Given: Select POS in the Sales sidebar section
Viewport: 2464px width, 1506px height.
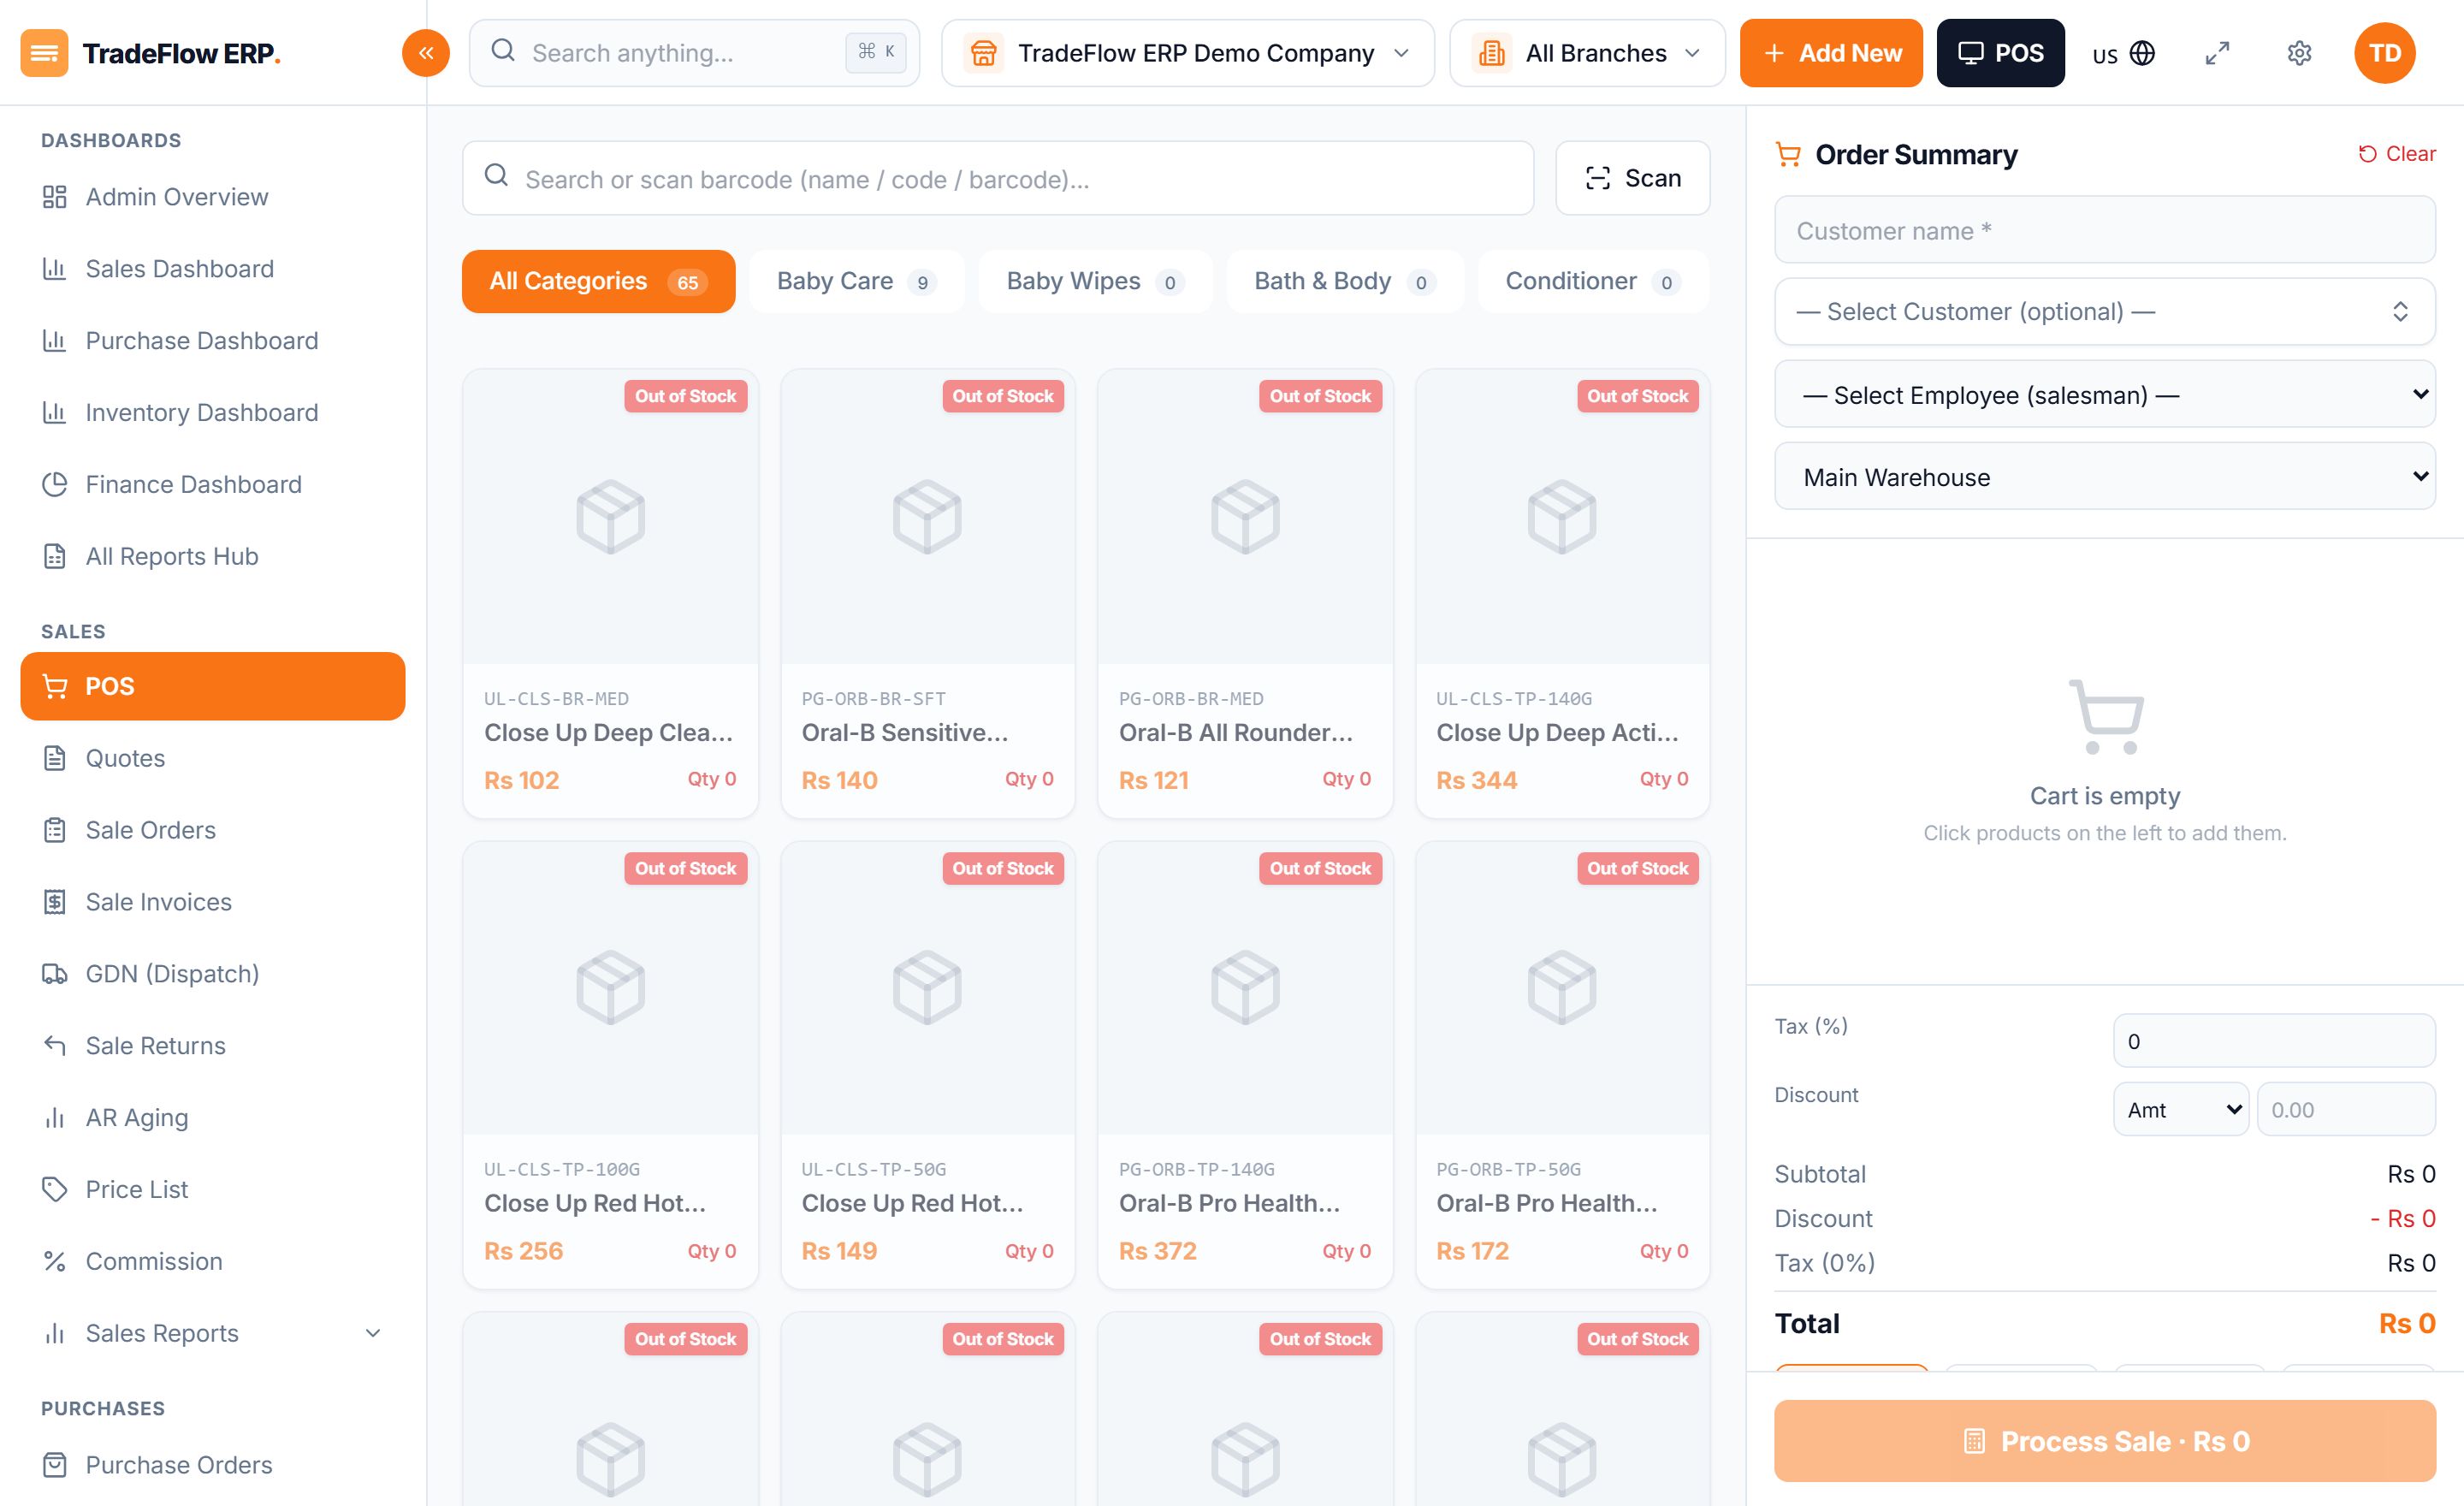Looking at the screenshot, I should [x=213, y=686].
